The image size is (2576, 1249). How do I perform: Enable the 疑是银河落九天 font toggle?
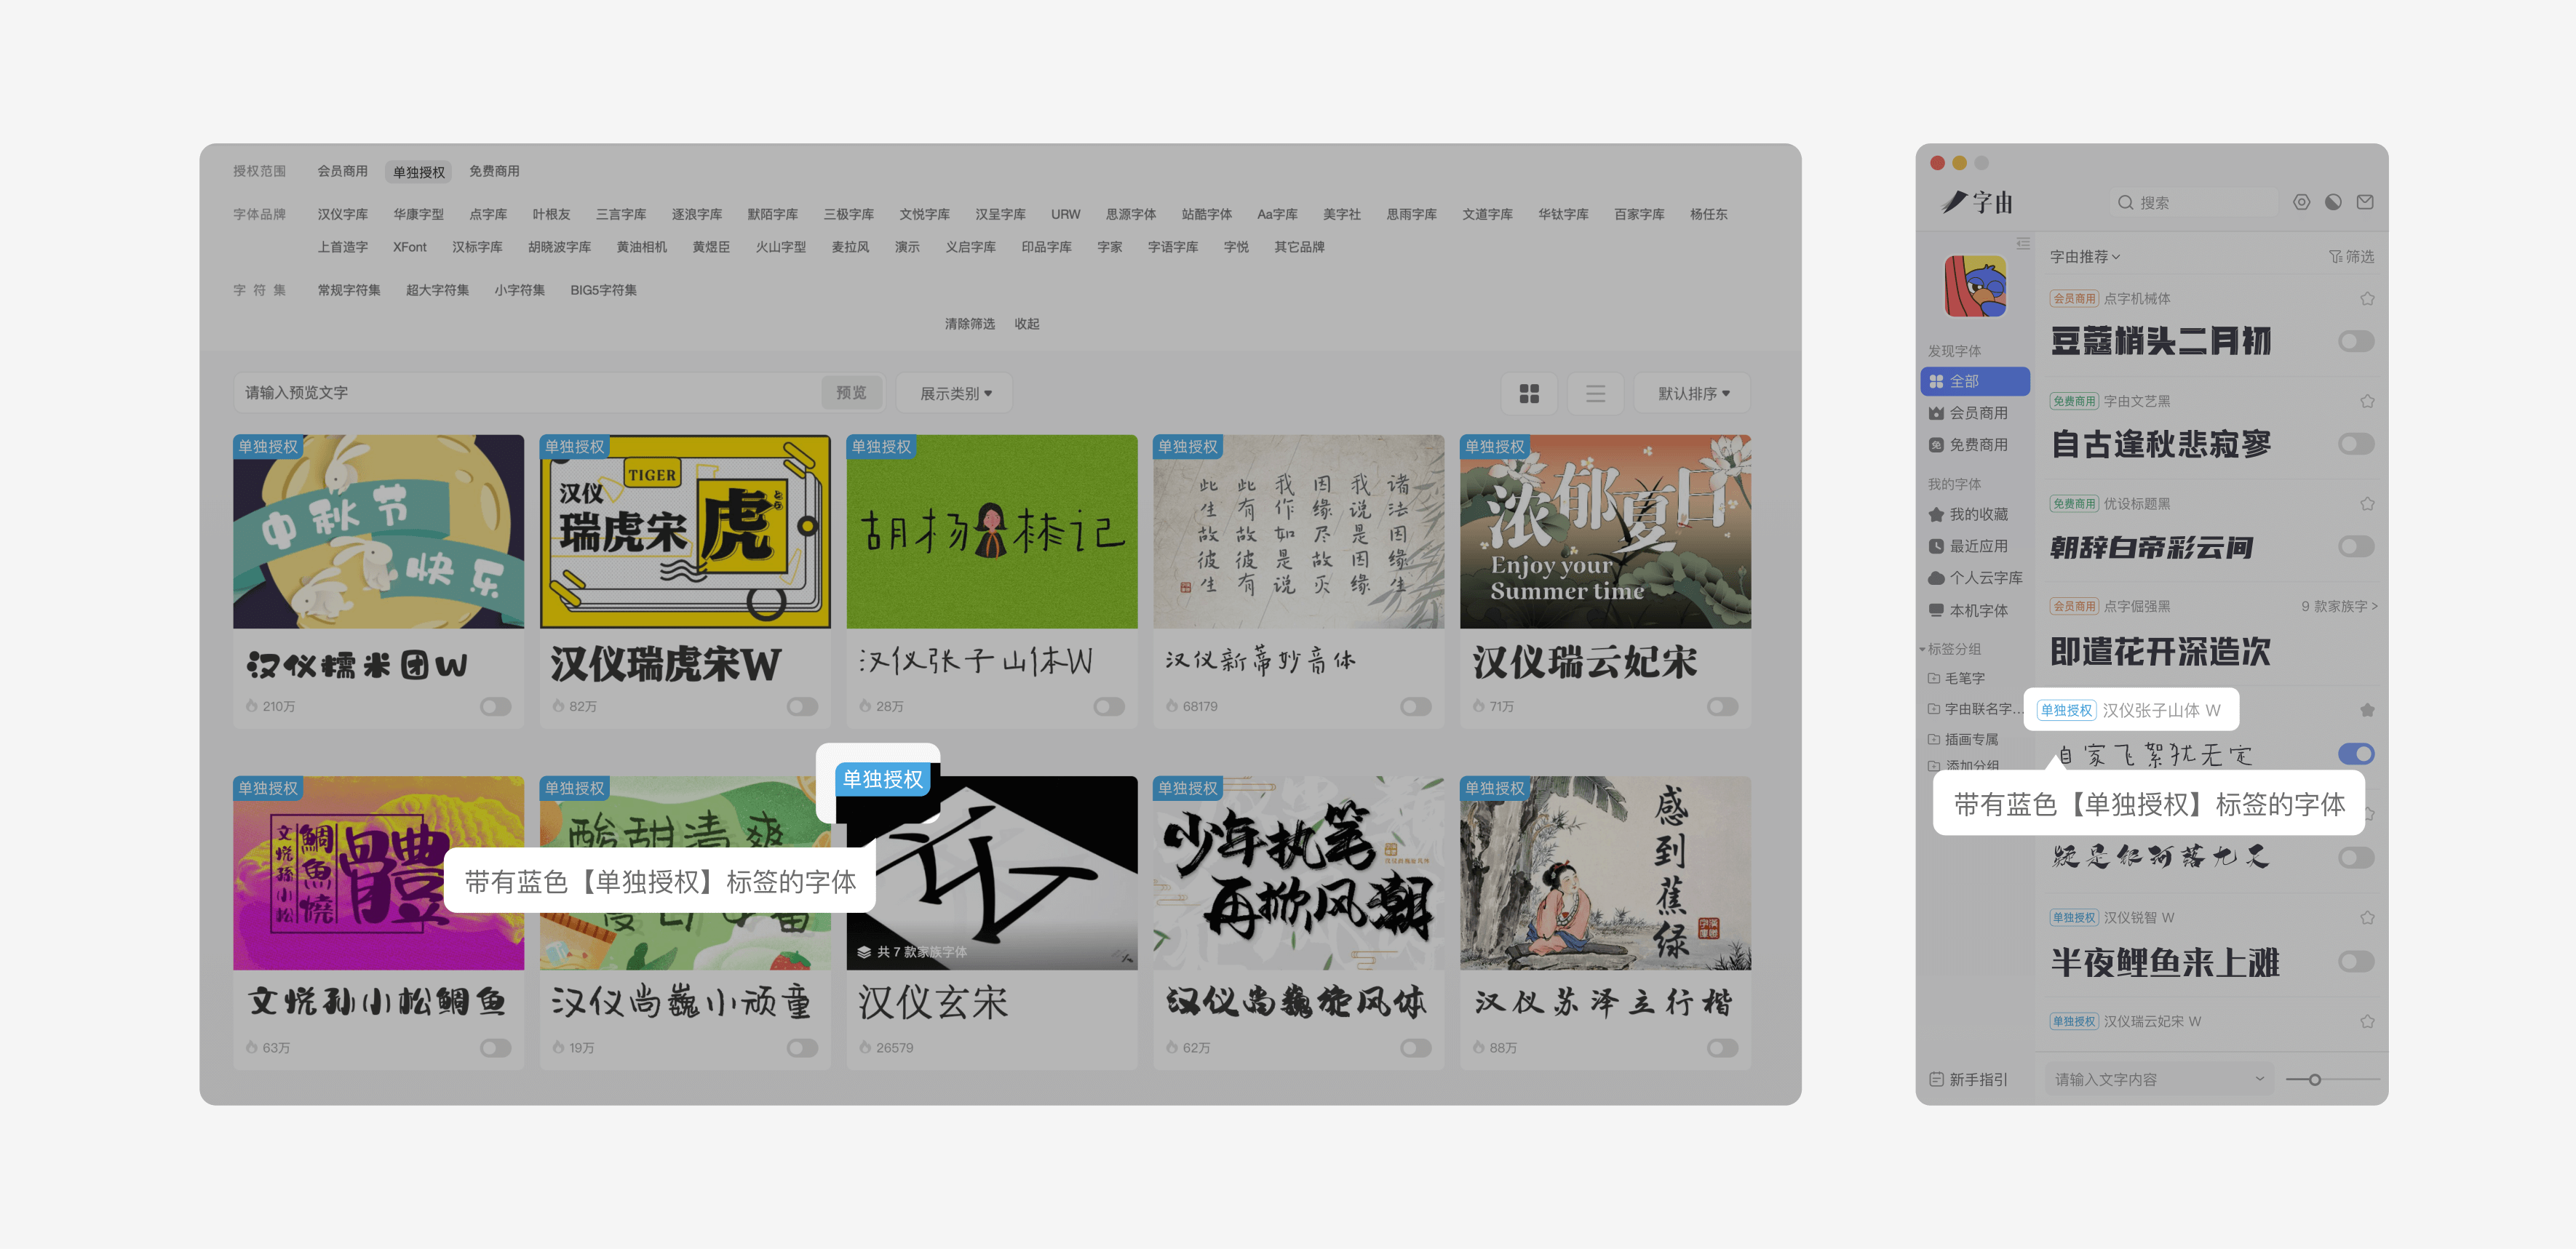click(x=2356, y=858)
